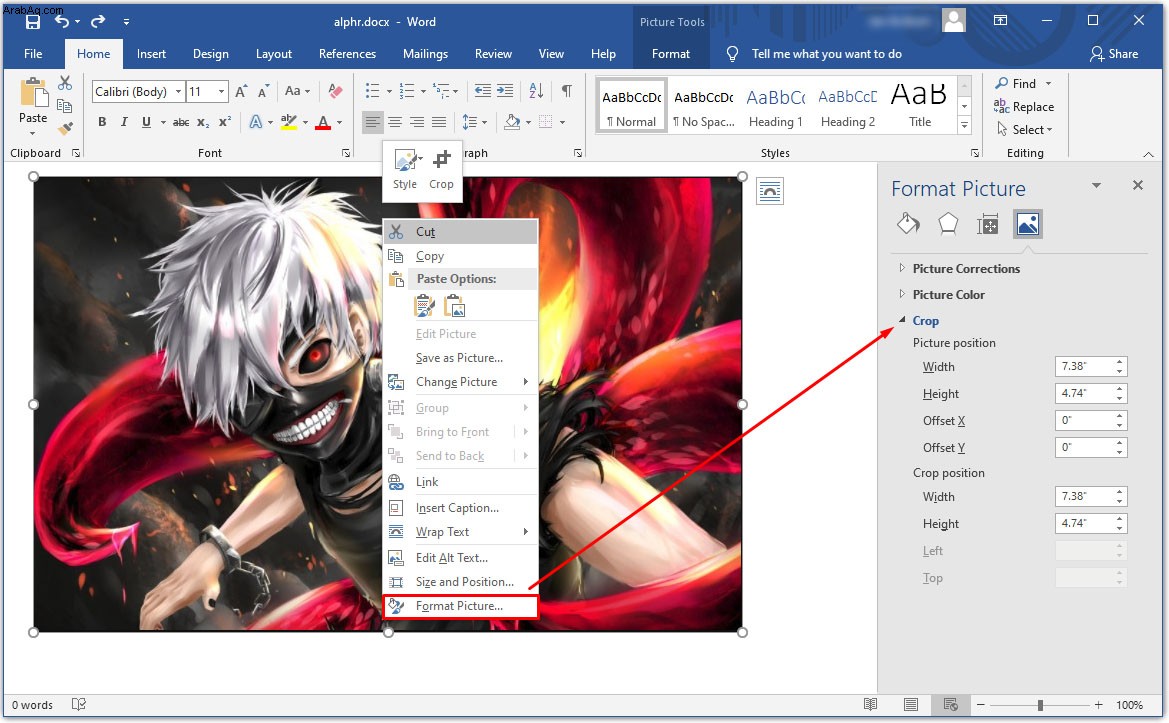Viewport: 1169px width, 723px height.
Task: Apply the Title style
Action: click(x=920, y=106)
